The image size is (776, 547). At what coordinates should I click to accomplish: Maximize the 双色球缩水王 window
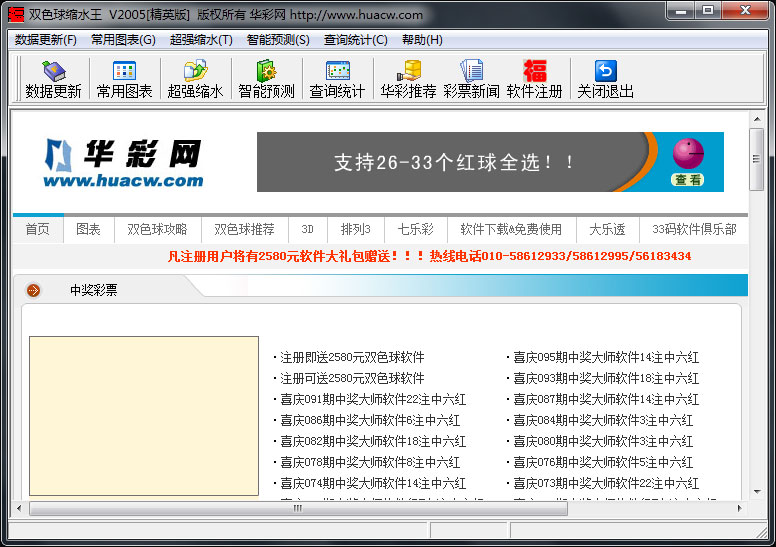tap(708, 11)
